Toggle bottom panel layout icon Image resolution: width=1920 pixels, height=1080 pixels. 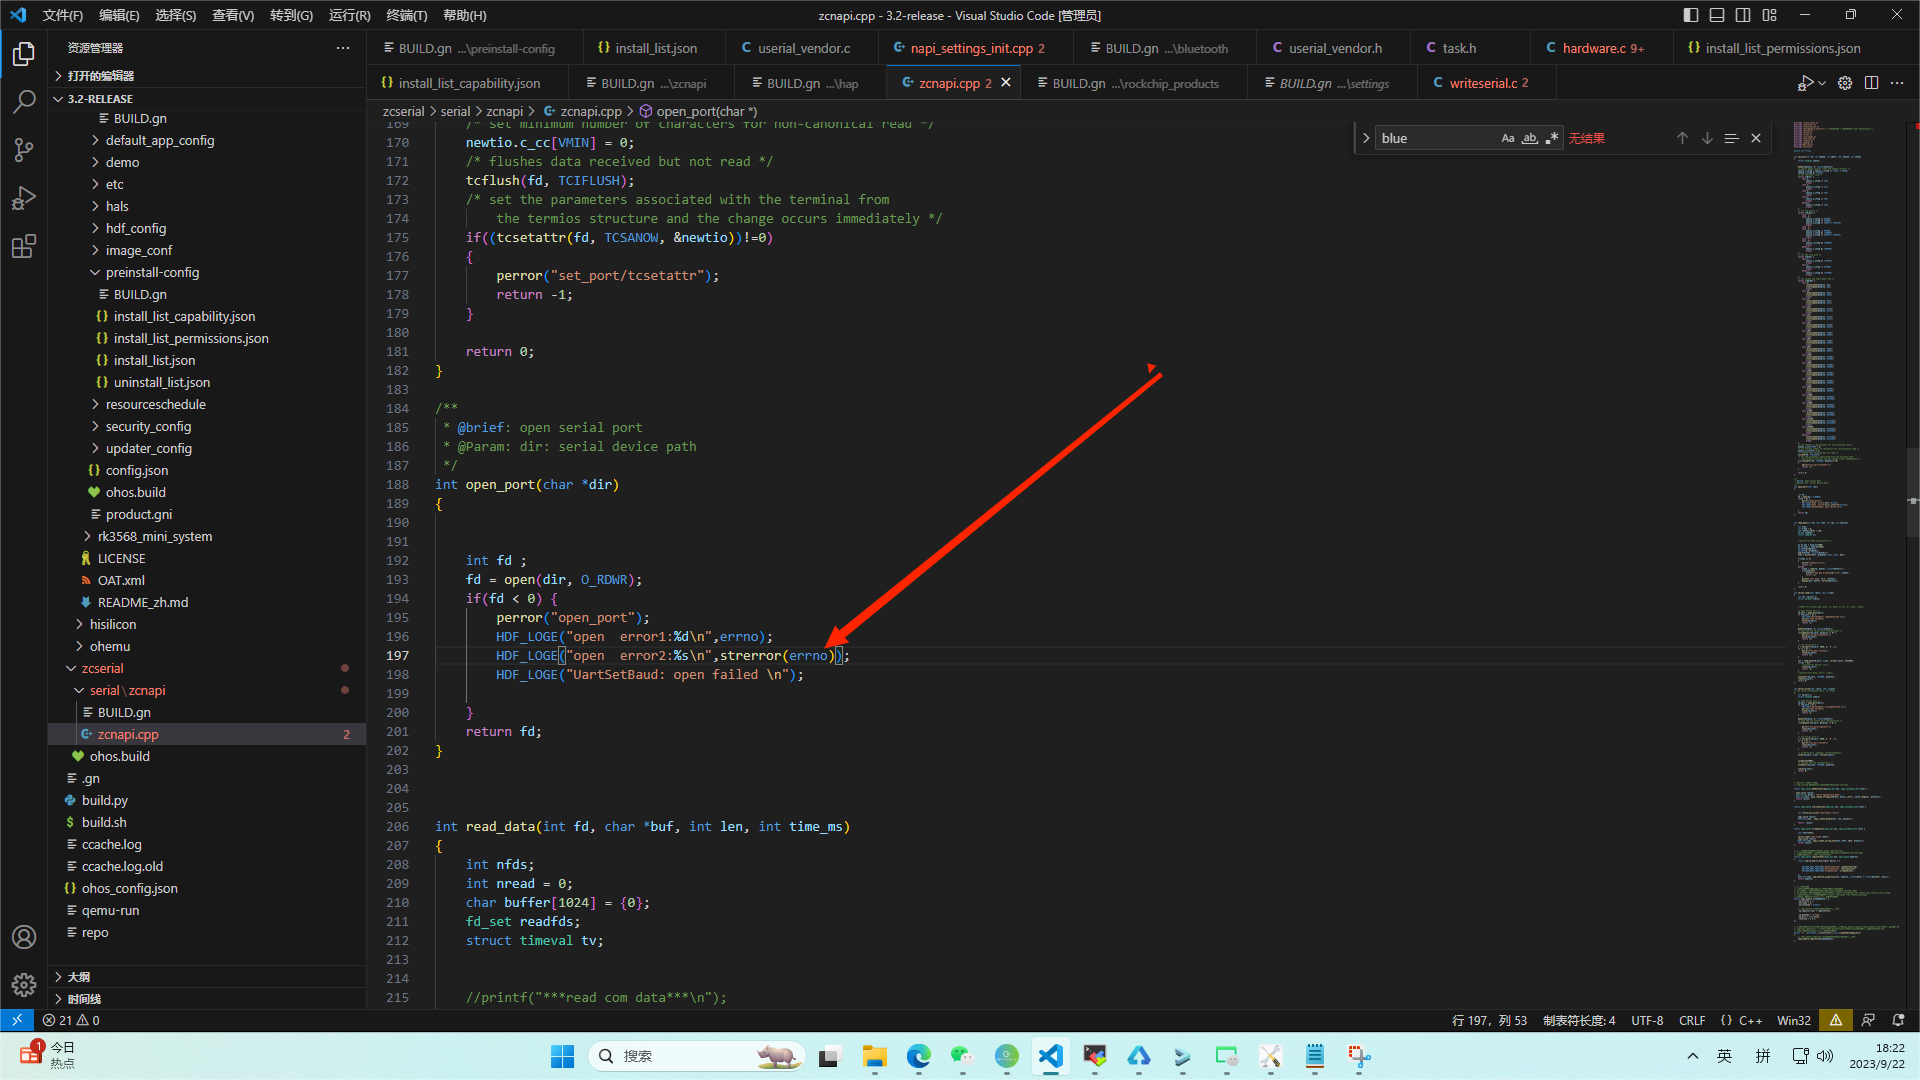click(1717, 15)
